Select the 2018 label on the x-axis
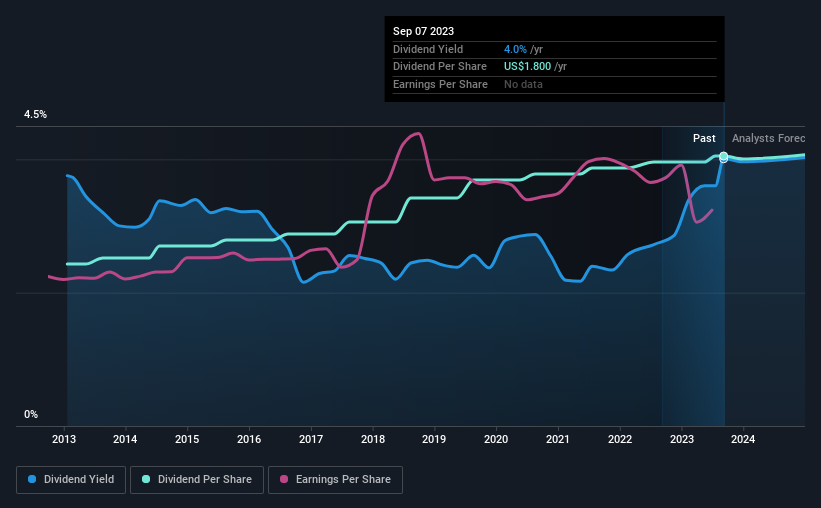This screenshot has height=508, width=821. [x=373, y=439]
